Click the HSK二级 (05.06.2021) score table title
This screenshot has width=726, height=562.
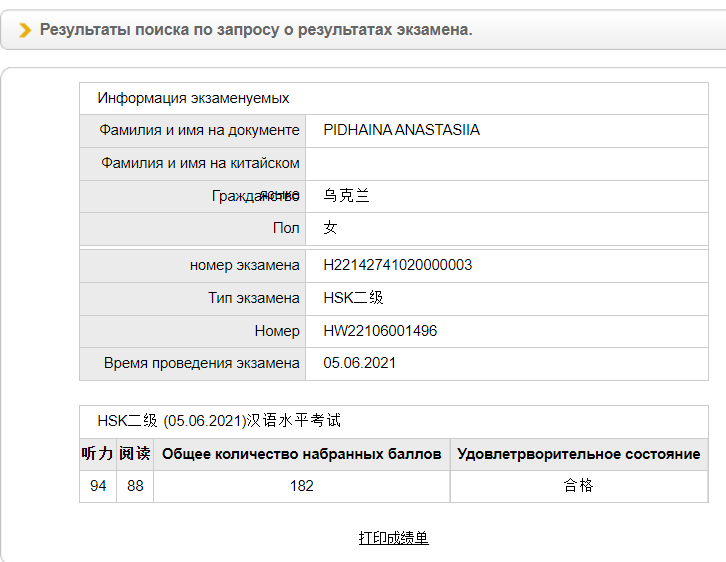(219, 421)
